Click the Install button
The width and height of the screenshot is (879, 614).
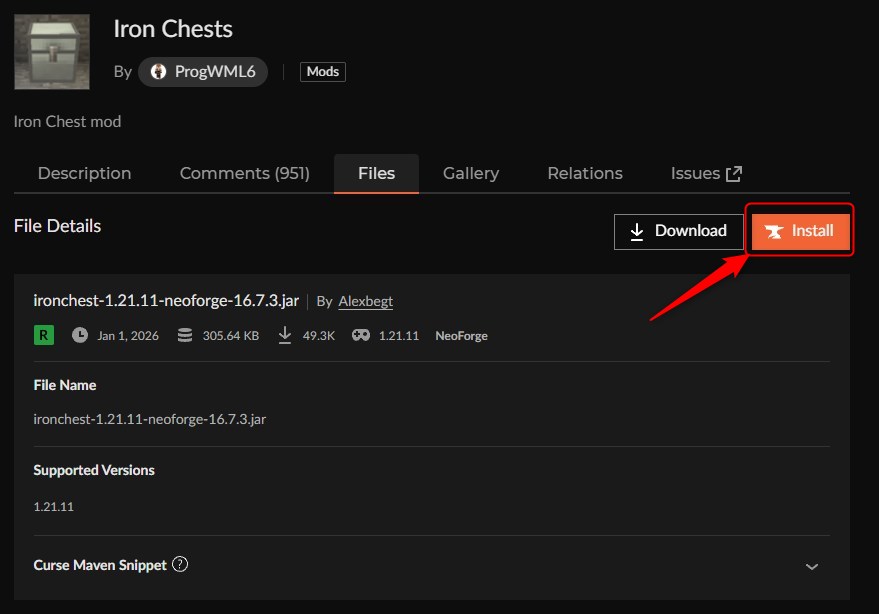(800, 230)
